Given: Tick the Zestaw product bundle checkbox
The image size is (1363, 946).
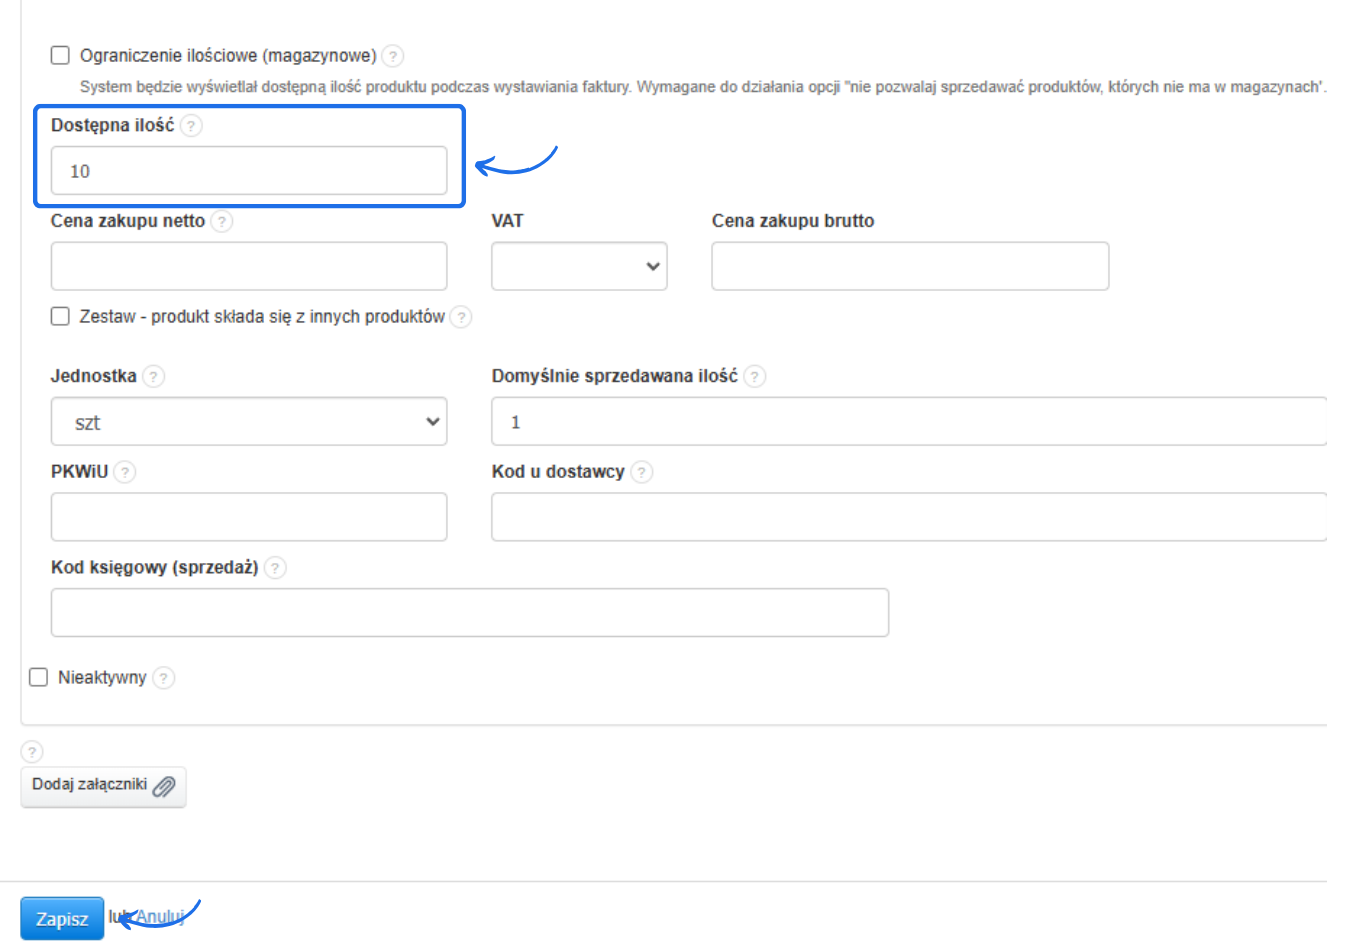Looking at the screenshot, I should pyautogui.click(x=61, y=316).
